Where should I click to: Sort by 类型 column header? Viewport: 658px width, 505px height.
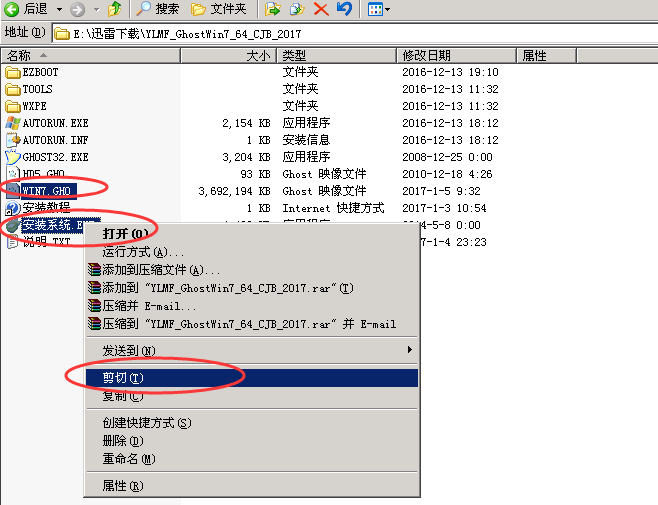click(x=337, y=55)
